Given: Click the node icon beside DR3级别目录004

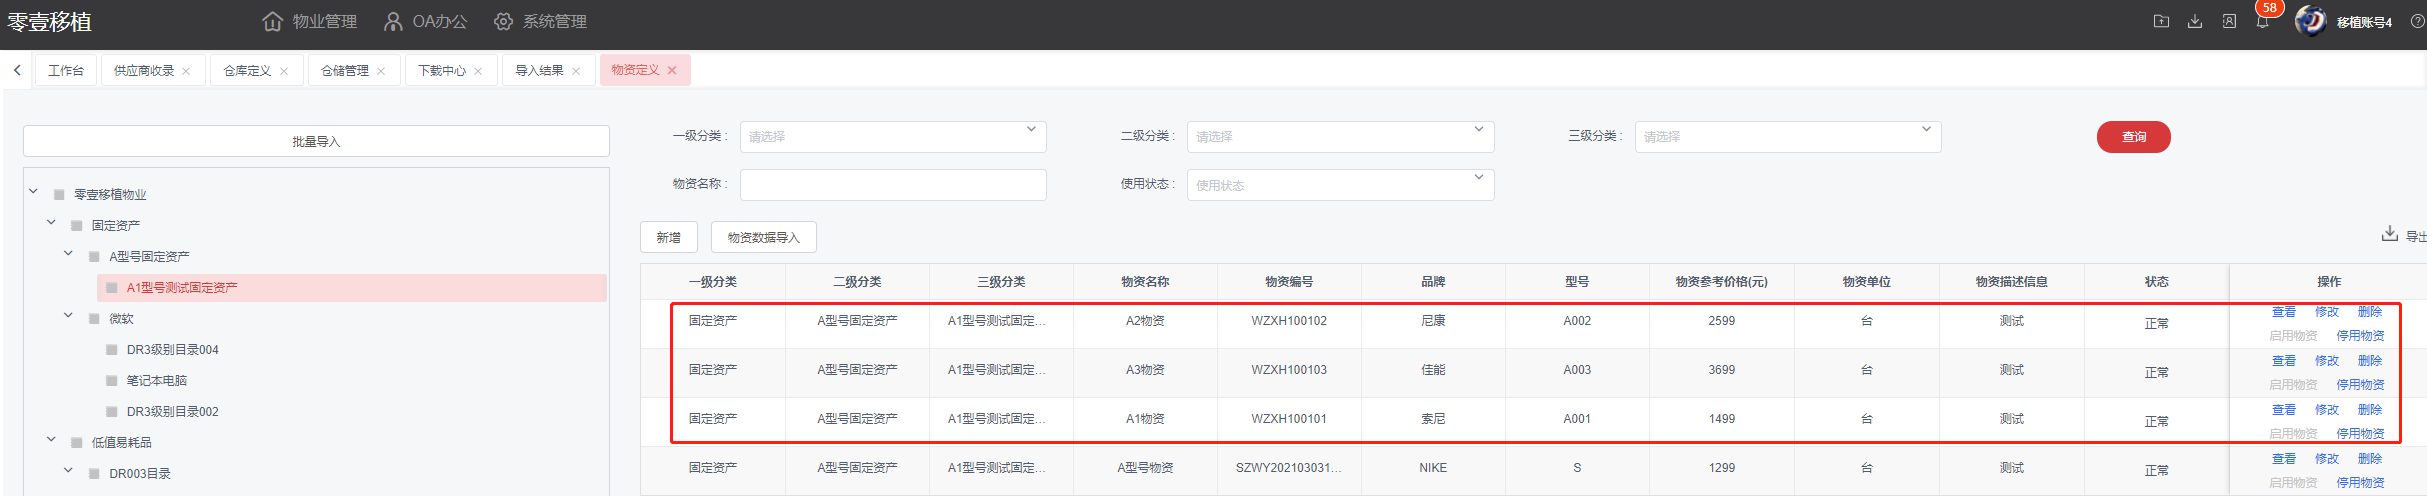Looking at the screenshot, I should click(112, 350).
